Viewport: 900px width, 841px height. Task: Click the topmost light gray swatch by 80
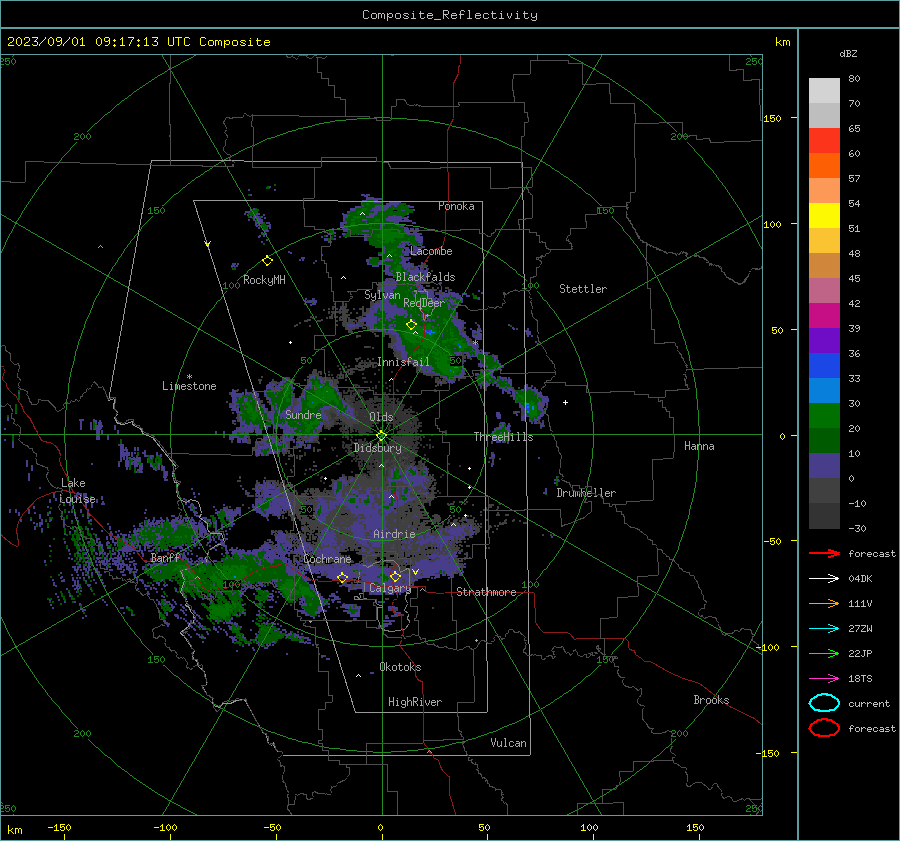(x=824, y=90)
